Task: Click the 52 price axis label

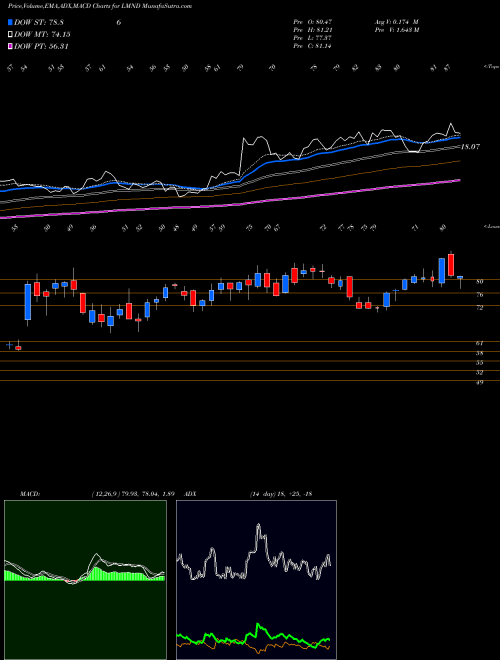Action: click(479, 373)
